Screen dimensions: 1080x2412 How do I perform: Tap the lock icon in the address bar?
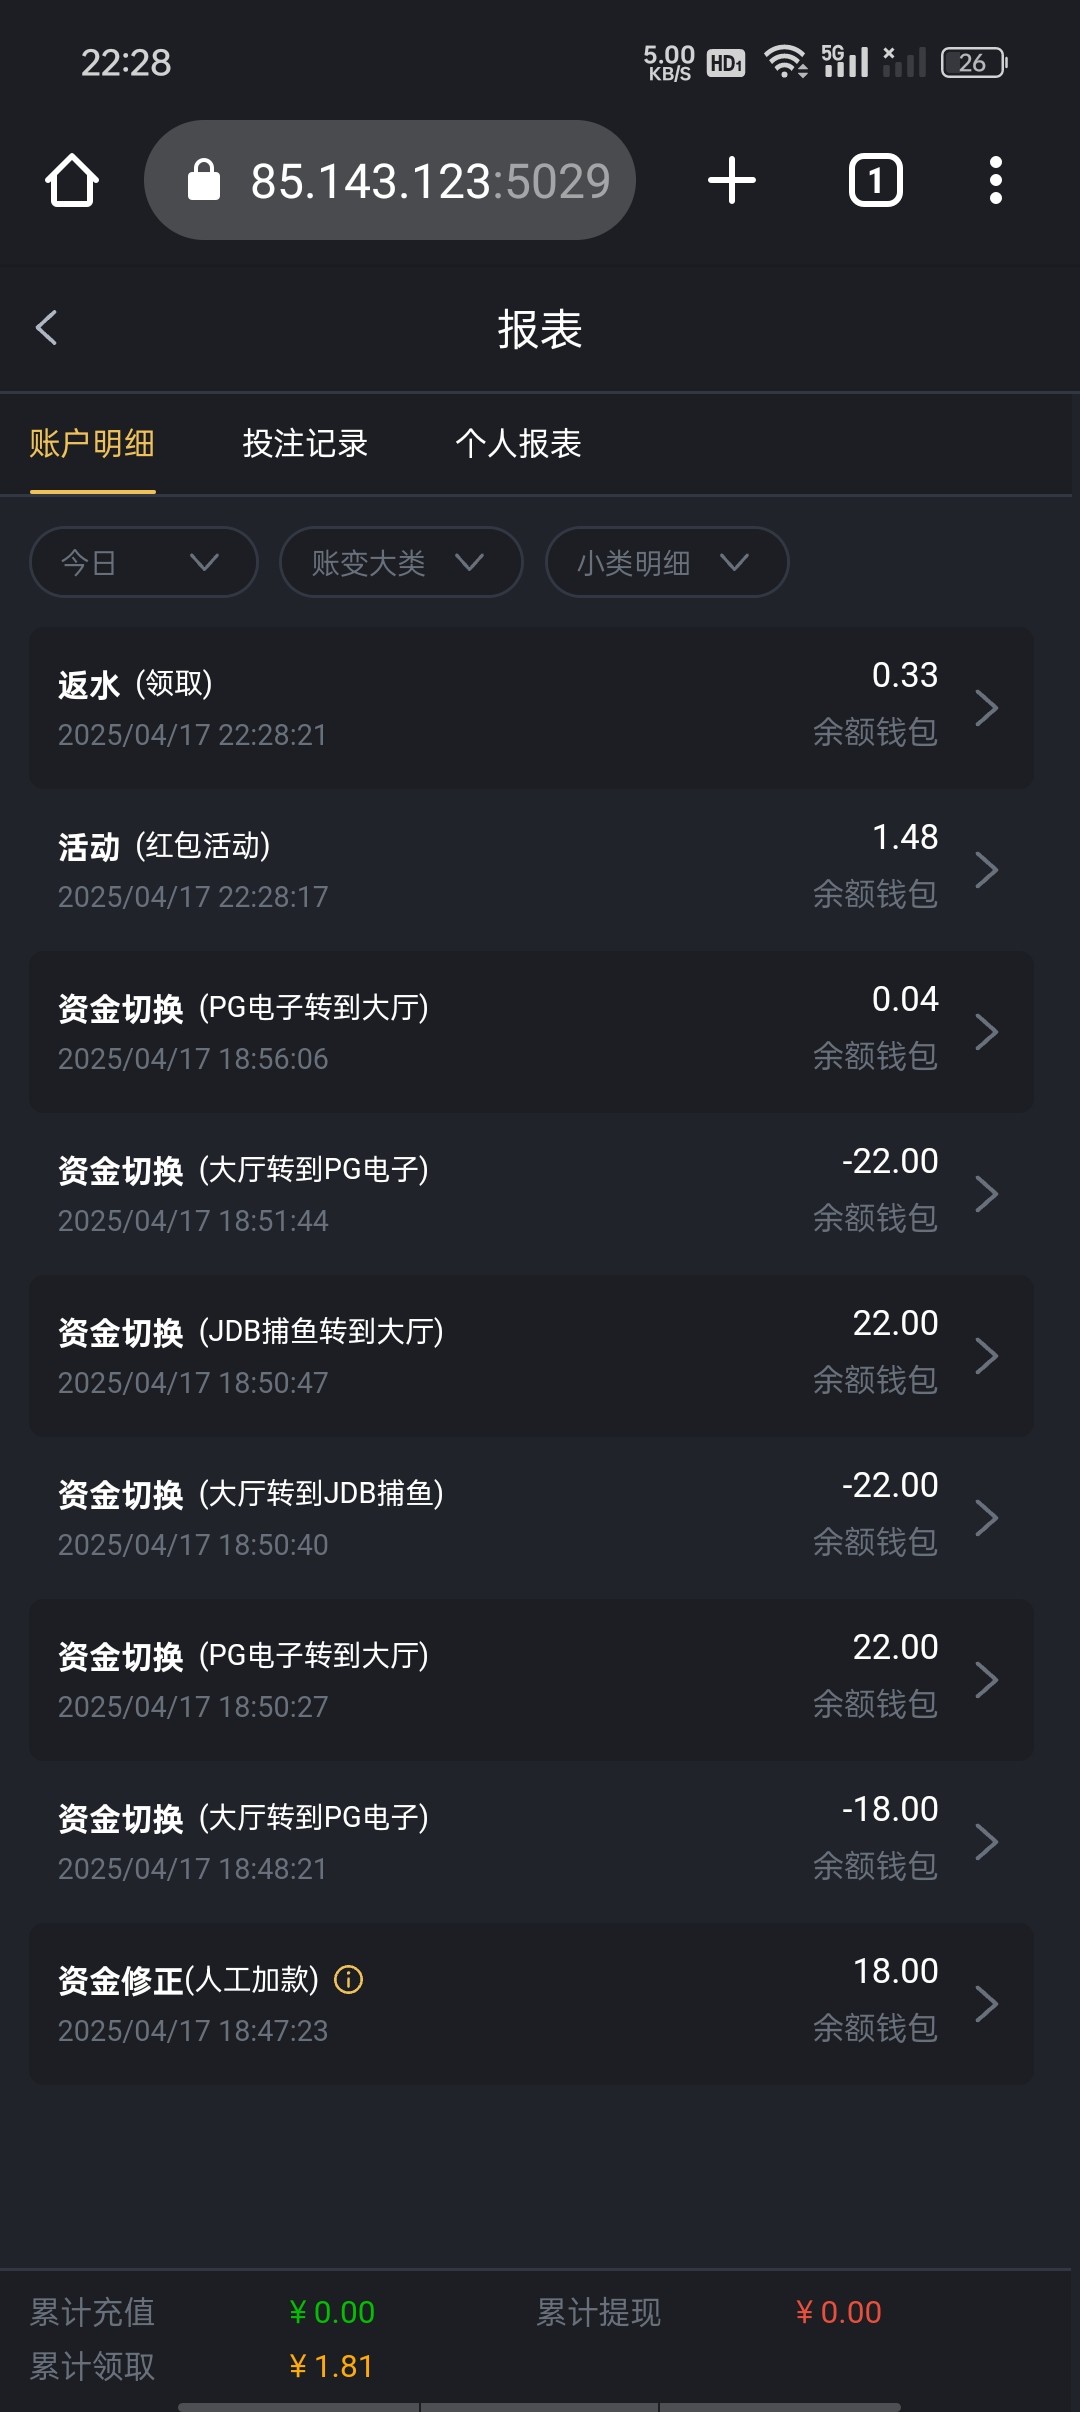[x=204, y=181]
